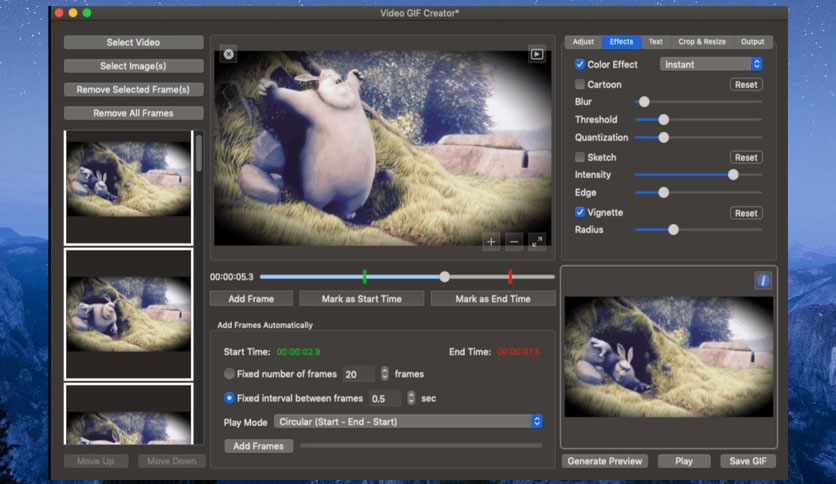Select Fixed number of frames radio
The height and width of the screenshot is (484, 836).
coord(229,374)
